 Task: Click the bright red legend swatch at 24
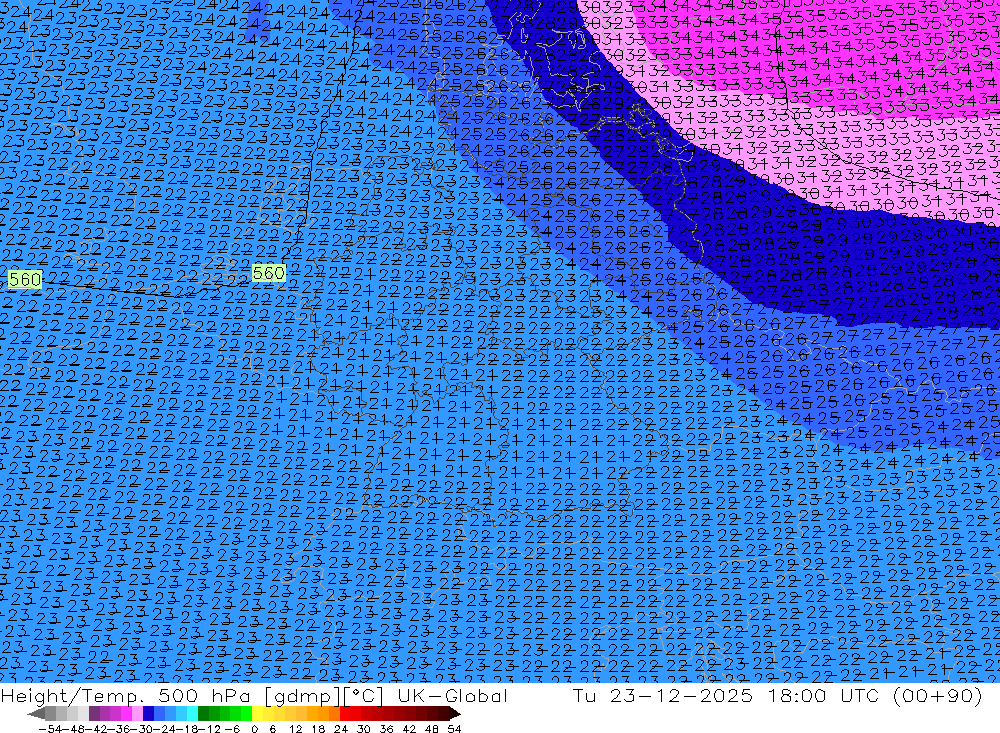click(x=345, y=713)
